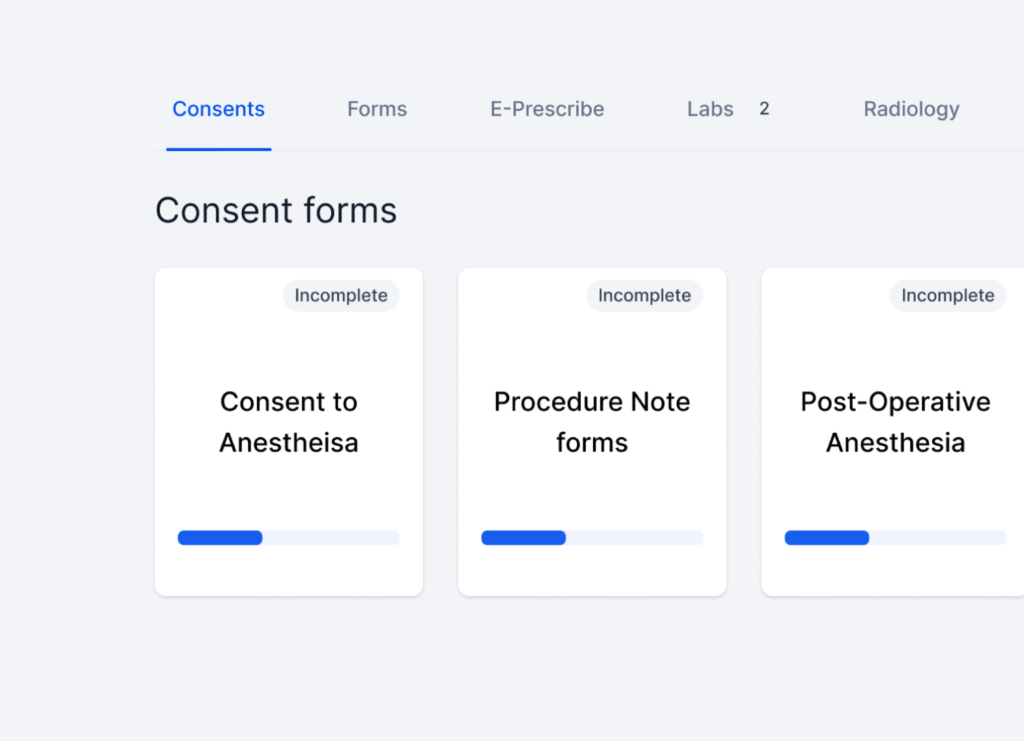Screen dimensions: 1024x741
Task: Click the Consent forms page heading
Action: click(x=276, y=210)
